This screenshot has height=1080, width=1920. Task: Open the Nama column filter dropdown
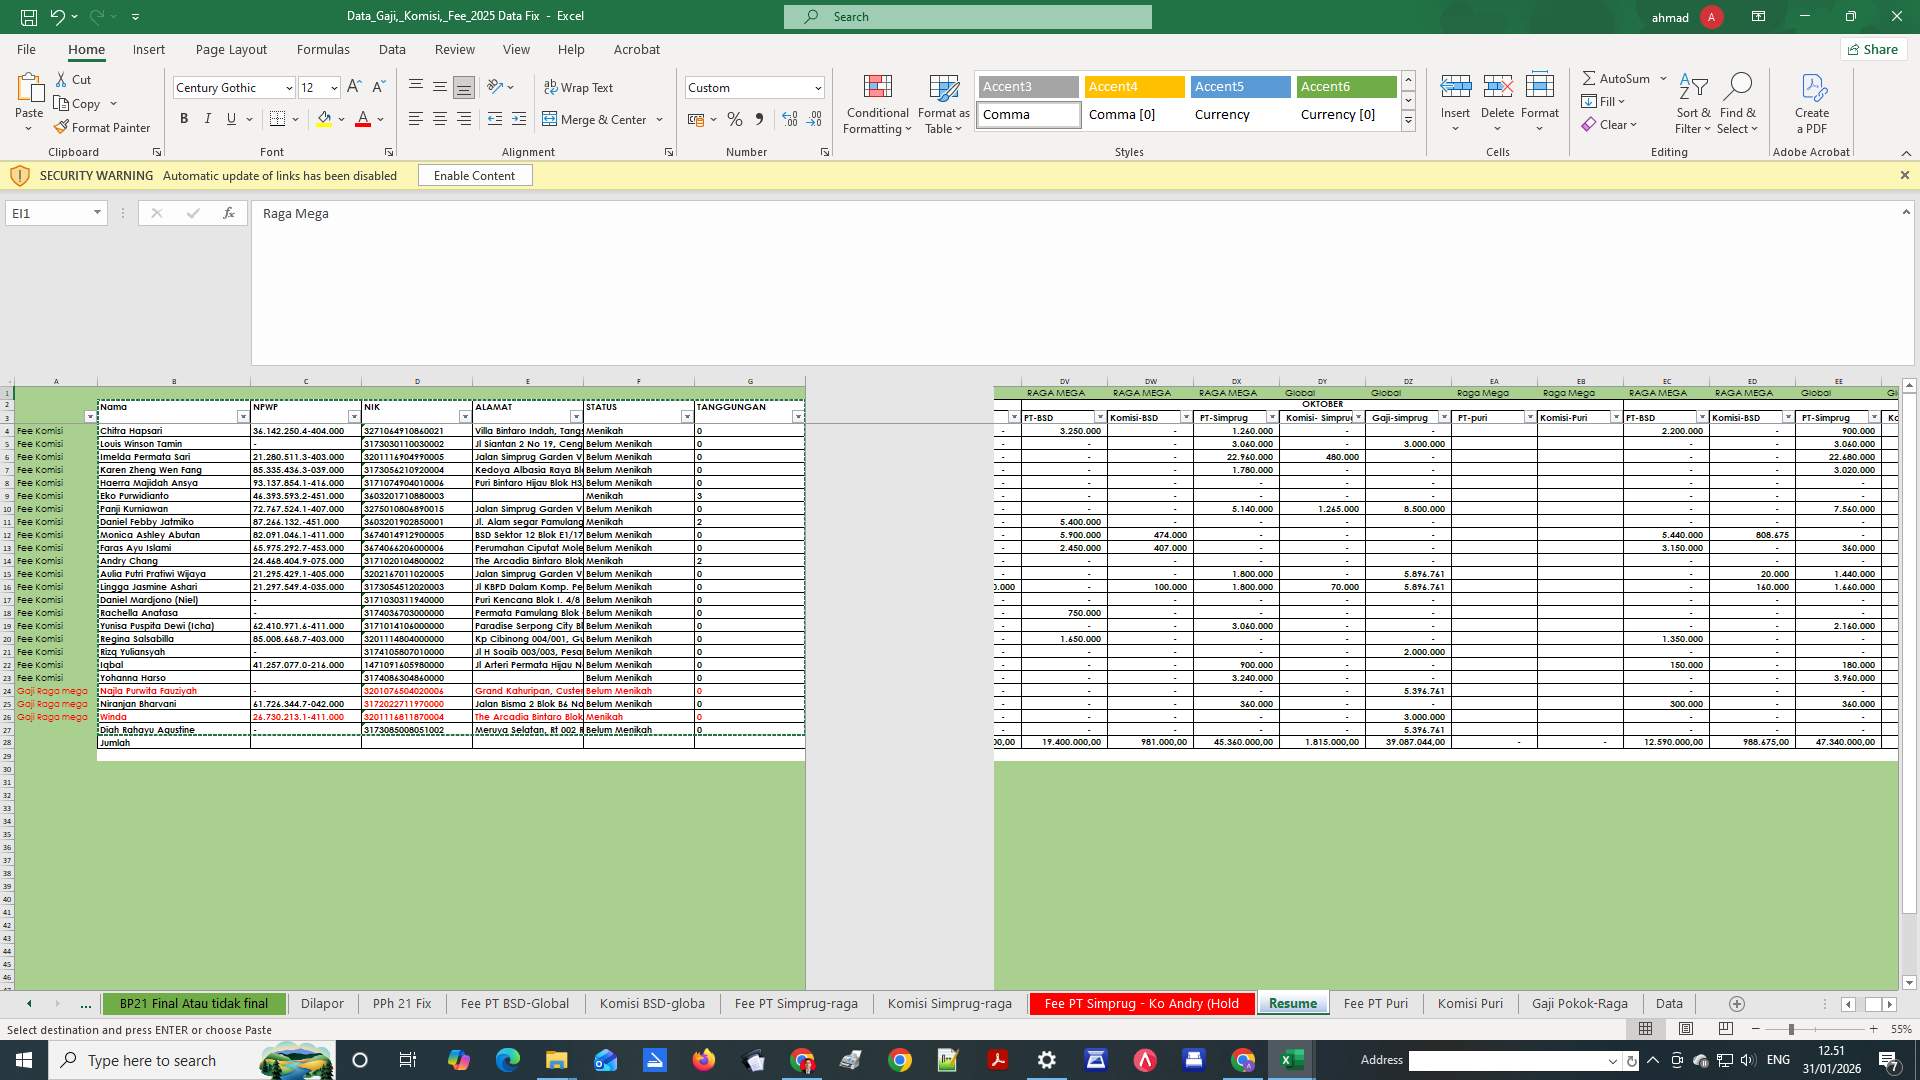[x=242, y=417]
